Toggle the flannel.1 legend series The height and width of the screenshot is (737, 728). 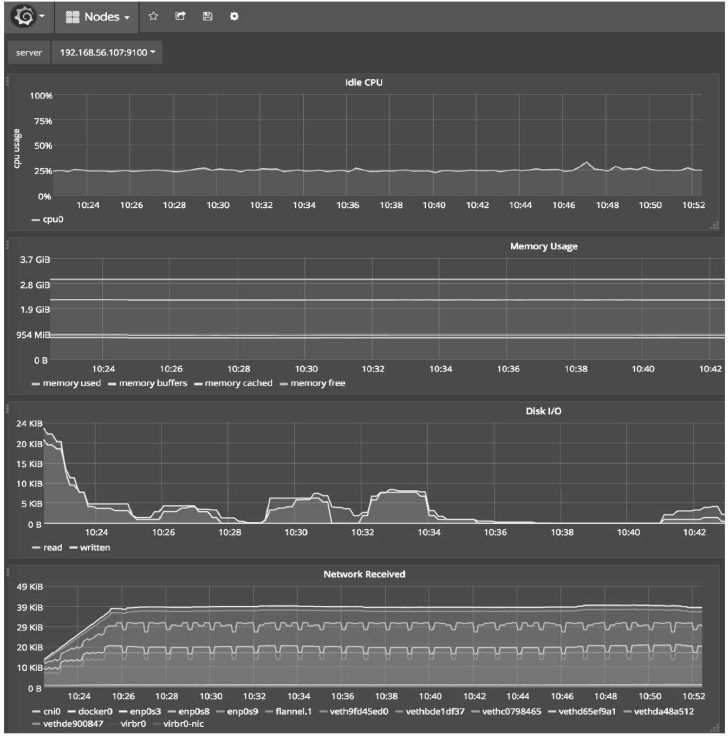tap(289, 711)
